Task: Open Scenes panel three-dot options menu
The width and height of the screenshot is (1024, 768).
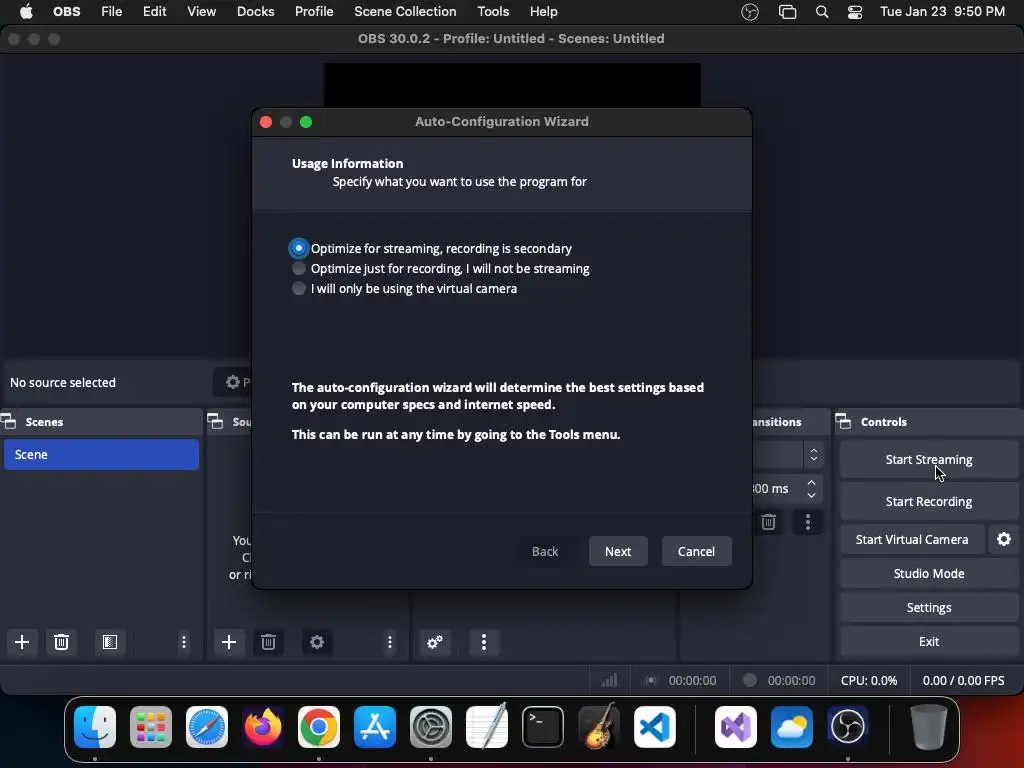Action: [x=184, y=642]
